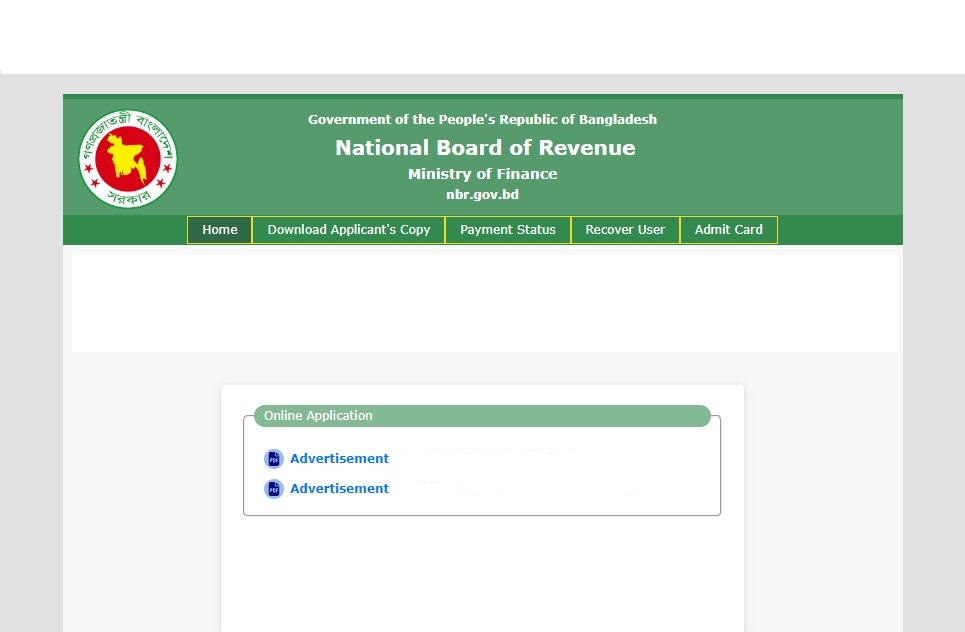Image resolution: width=965 pixels, height=632 pixels.
Task: Open the Admit Card page
Action: (729, 230)
